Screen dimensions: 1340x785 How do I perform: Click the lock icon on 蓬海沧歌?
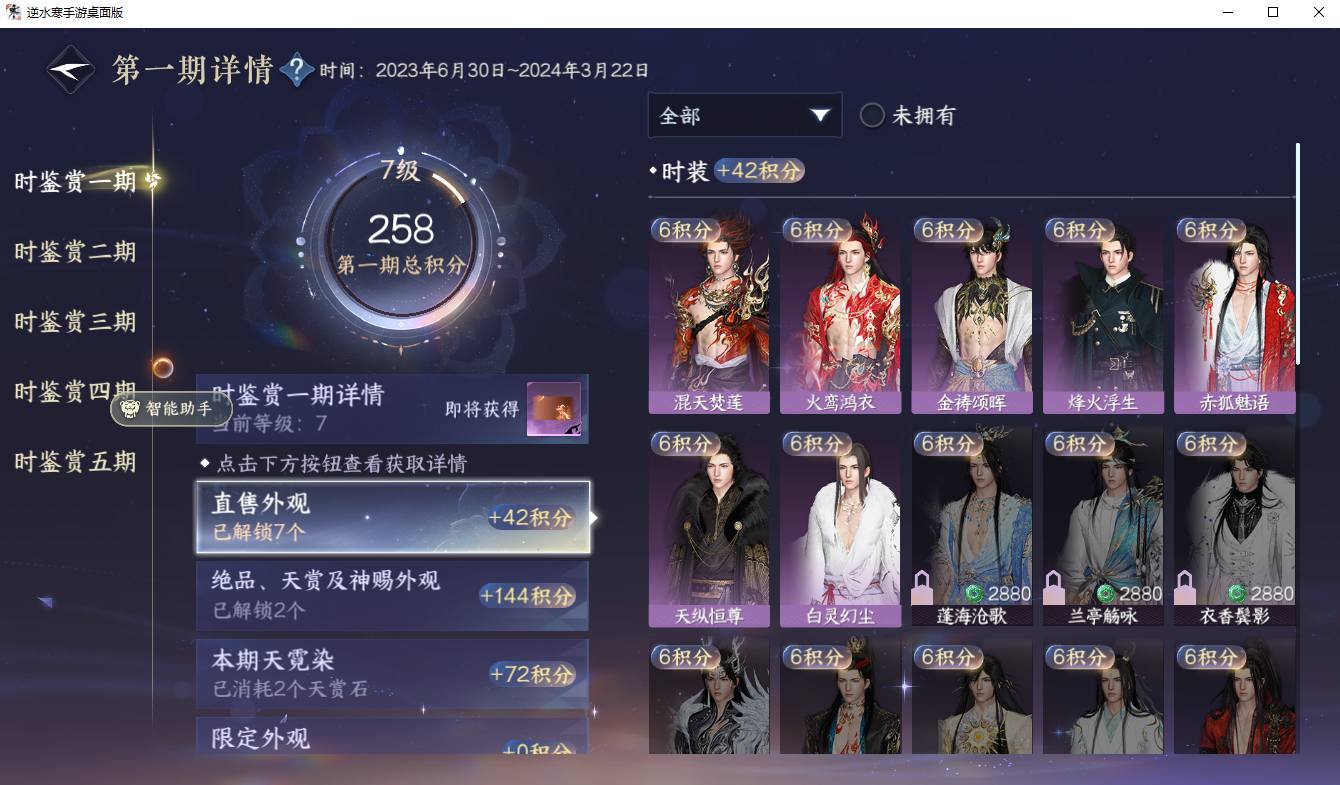click(923, 587)
